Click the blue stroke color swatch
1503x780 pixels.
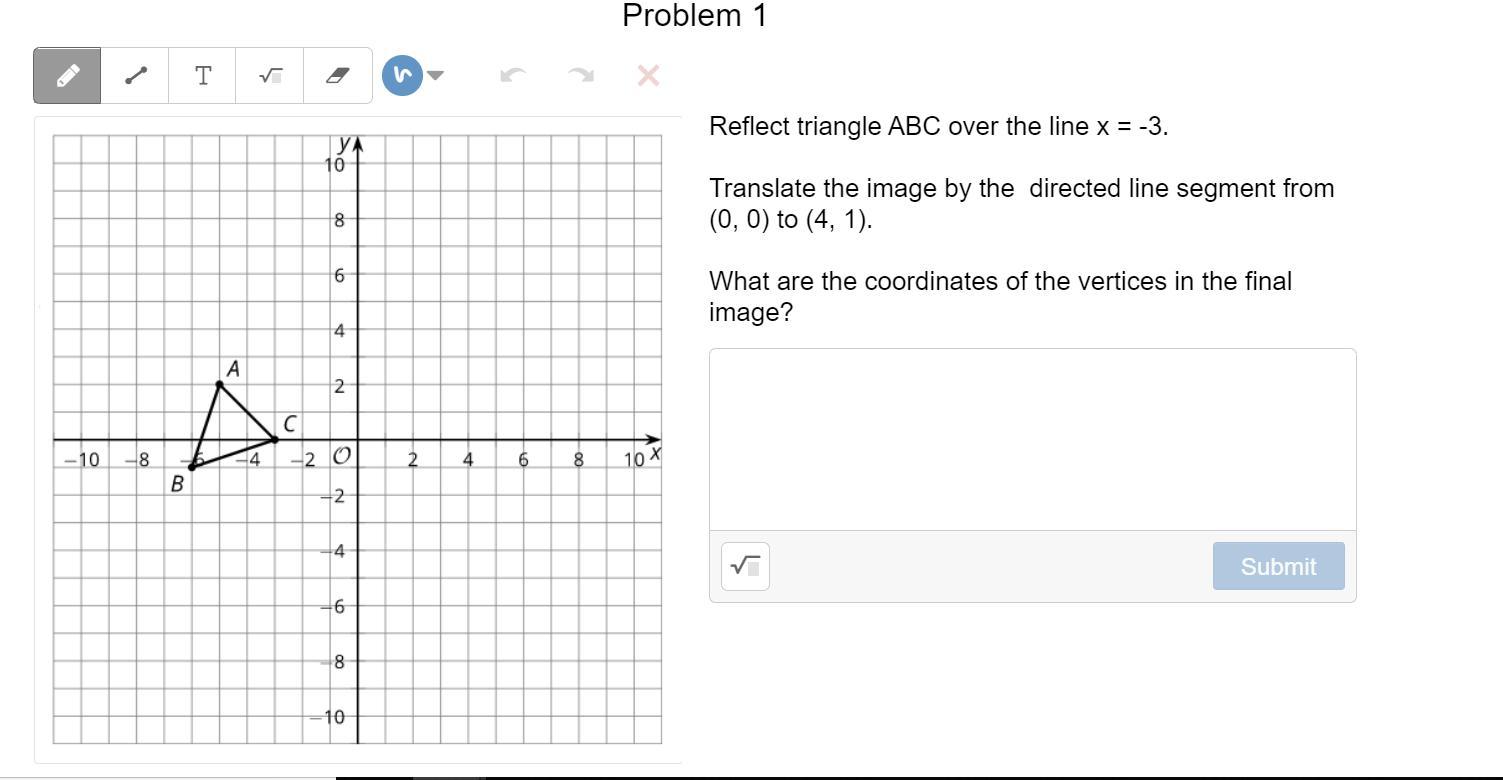402,75
